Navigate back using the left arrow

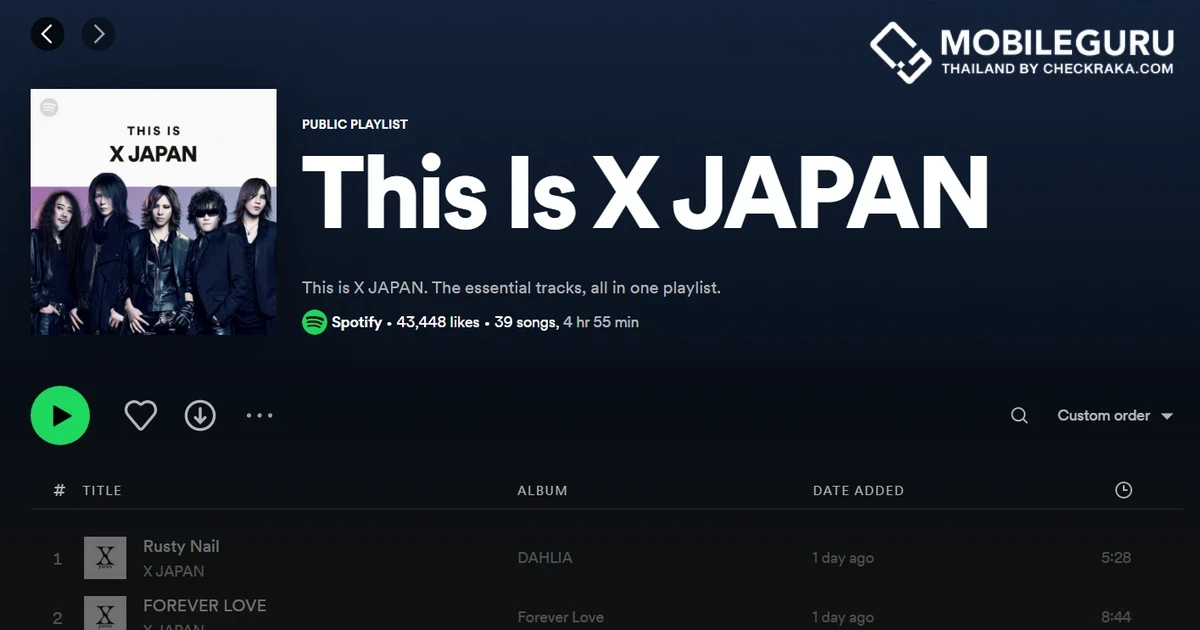[x=48, y=33]
